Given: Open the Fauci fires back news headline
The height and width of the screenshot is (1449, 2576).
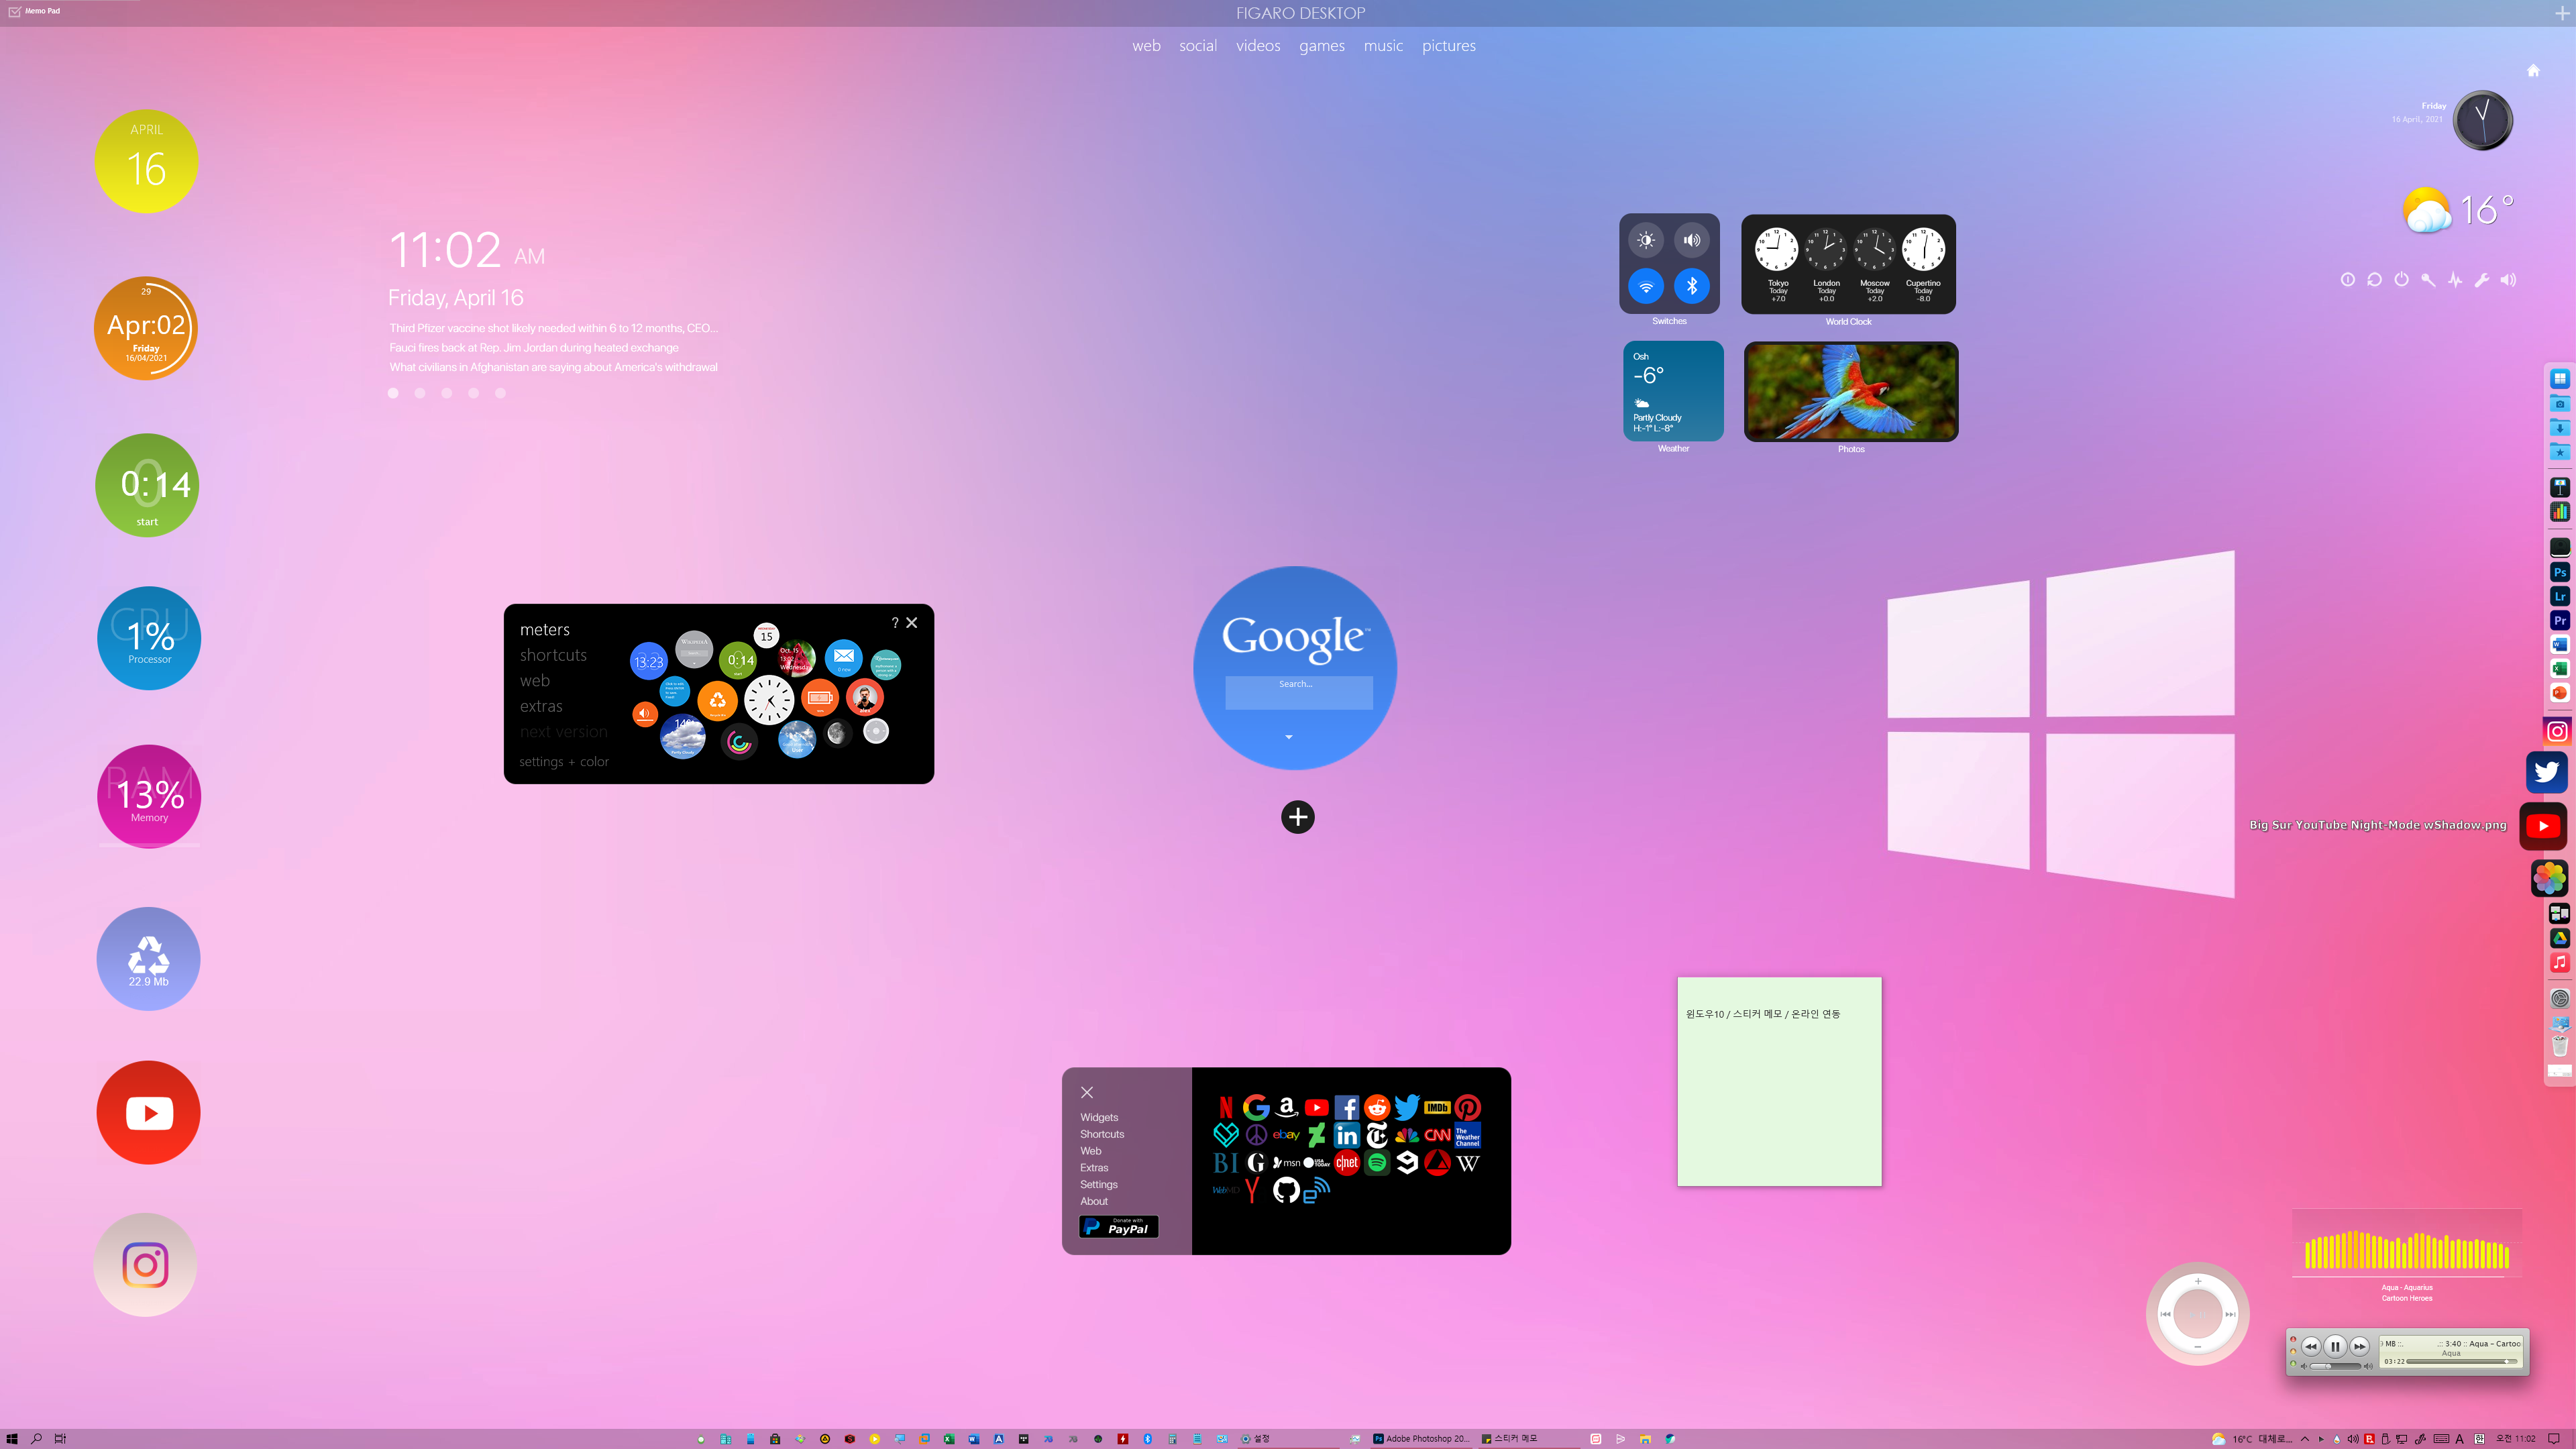Looking at the screenshot, I should [x=534, y=348].
